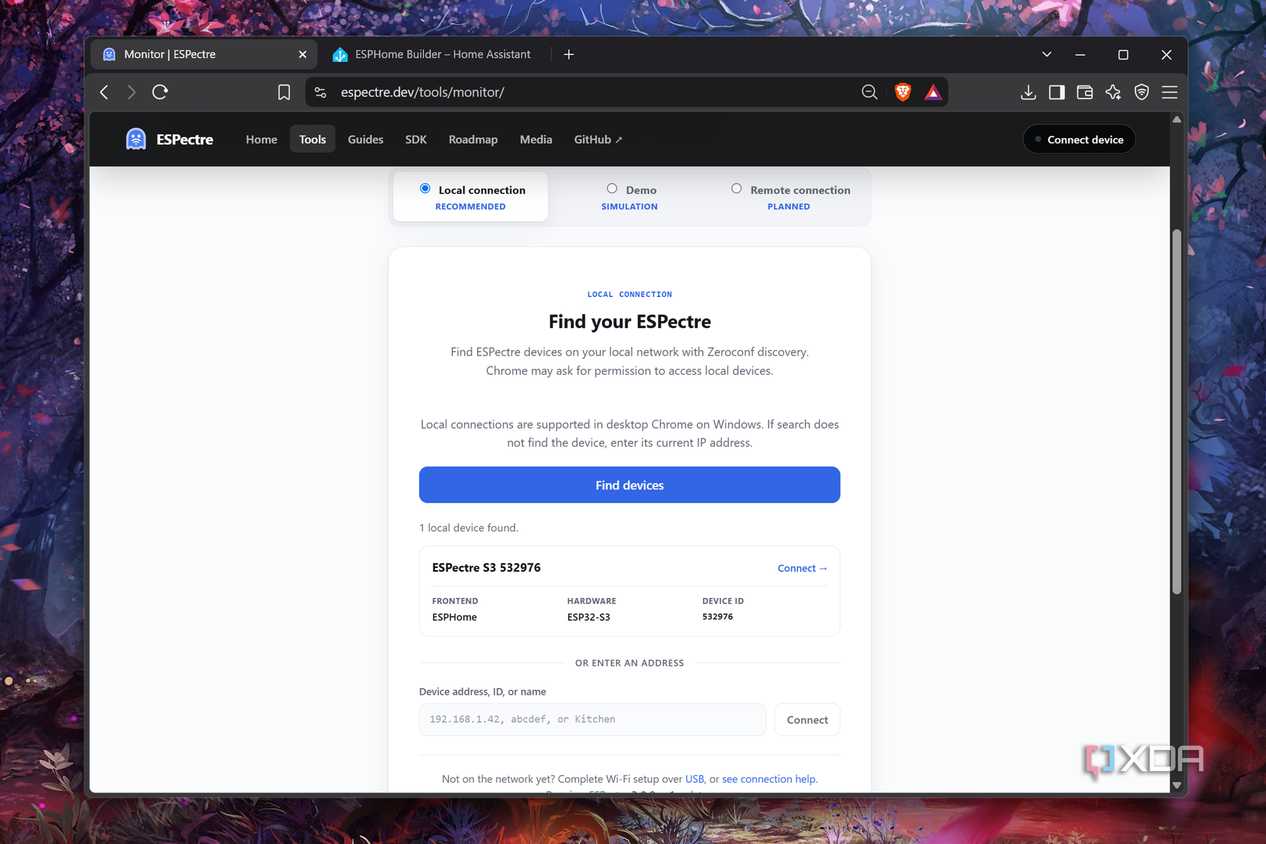The image size is (1266, 844).
Task: Open the downloads icon in toolbar
Action: 1028,92
